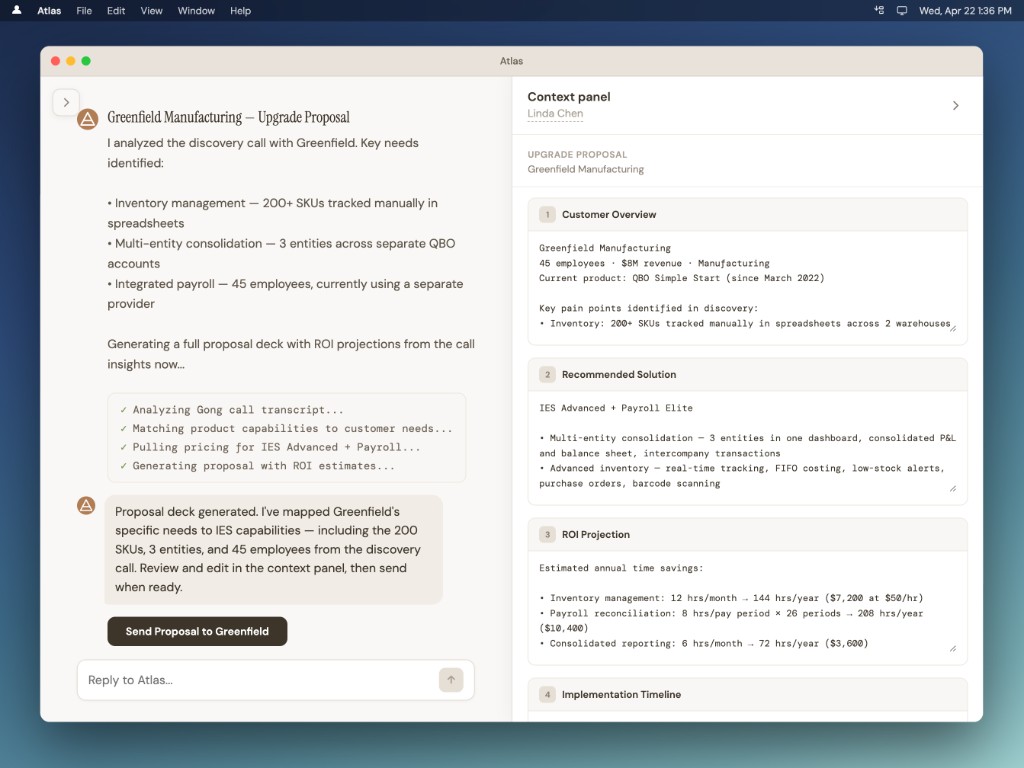The image size is (1024, 768).
Task: Click the 'Generating proposal with ROI estimates...' step
Action: (264, 466)
